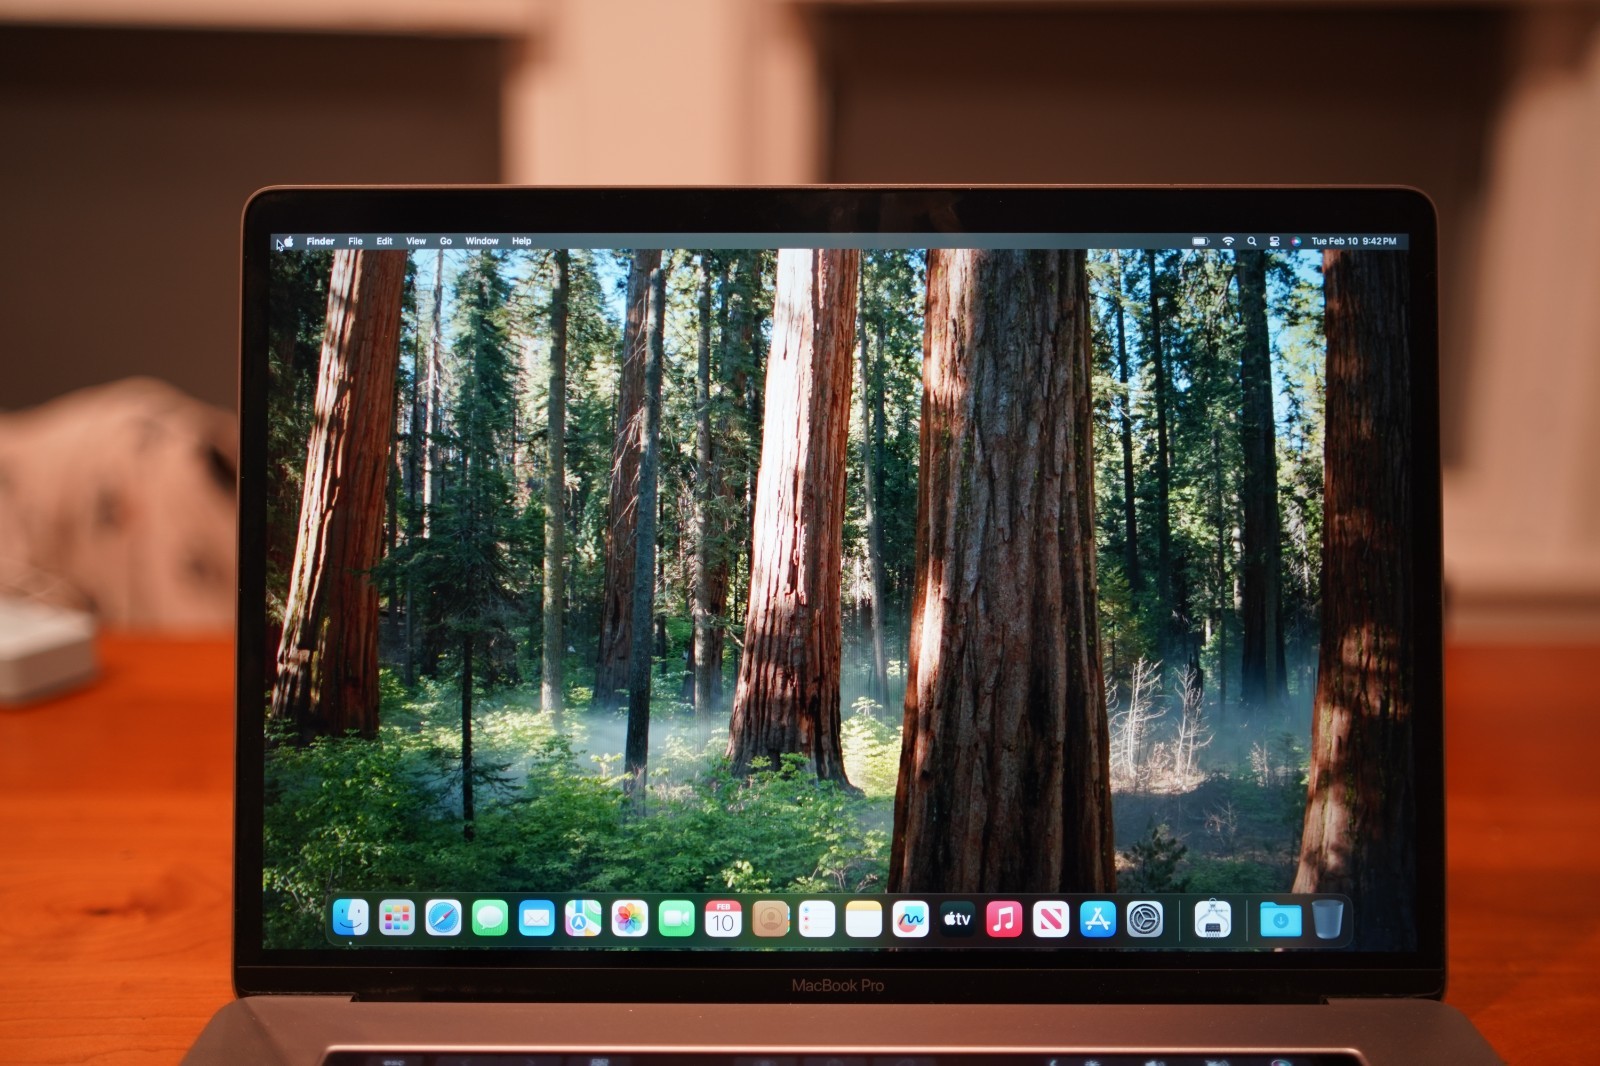Open the Wi-Fi menu

1228,241
